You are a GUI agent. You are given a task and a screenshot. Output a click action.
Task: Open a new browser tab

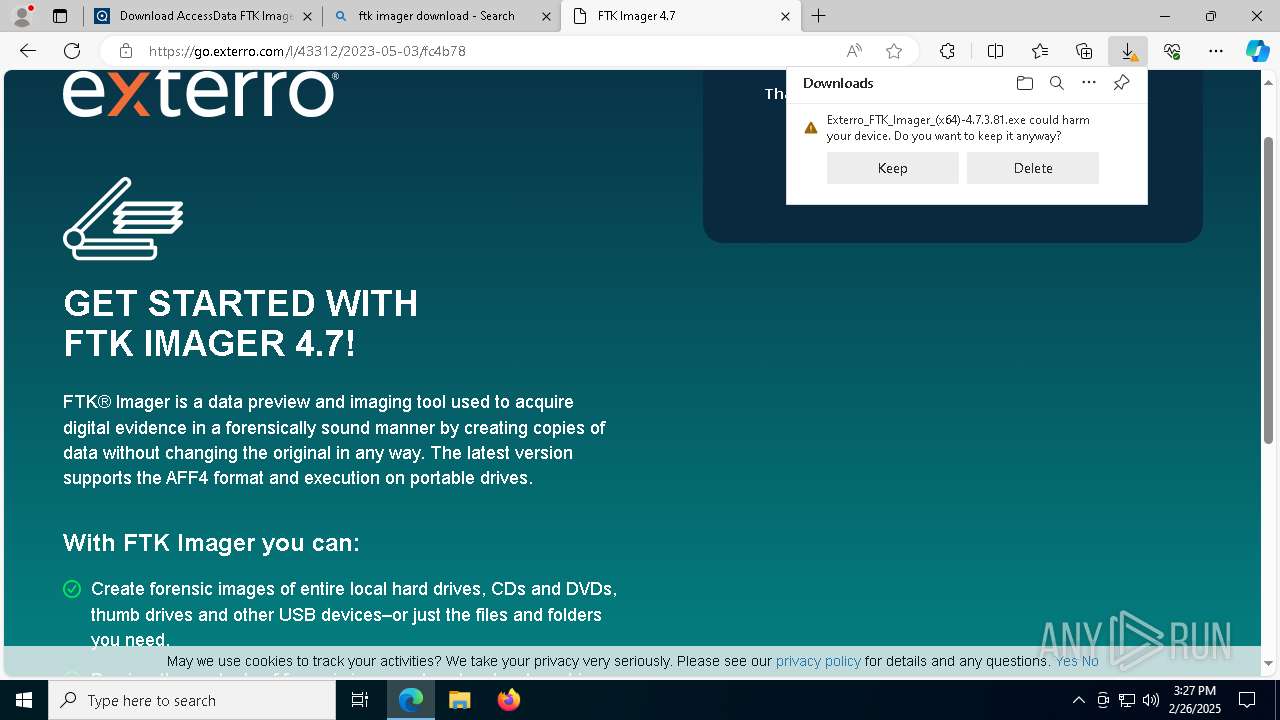click(x=819, y=16)
